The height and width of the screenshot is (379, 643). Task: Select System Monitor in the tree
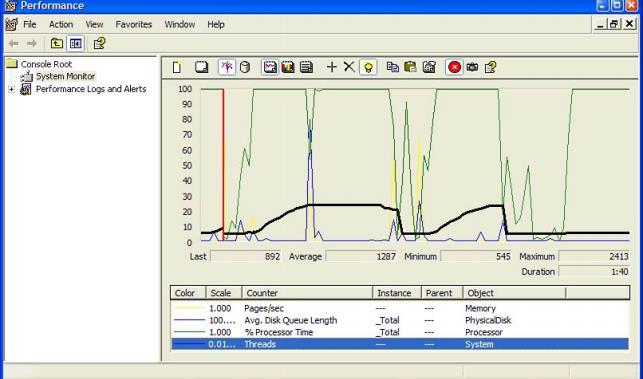click(65, 76)
